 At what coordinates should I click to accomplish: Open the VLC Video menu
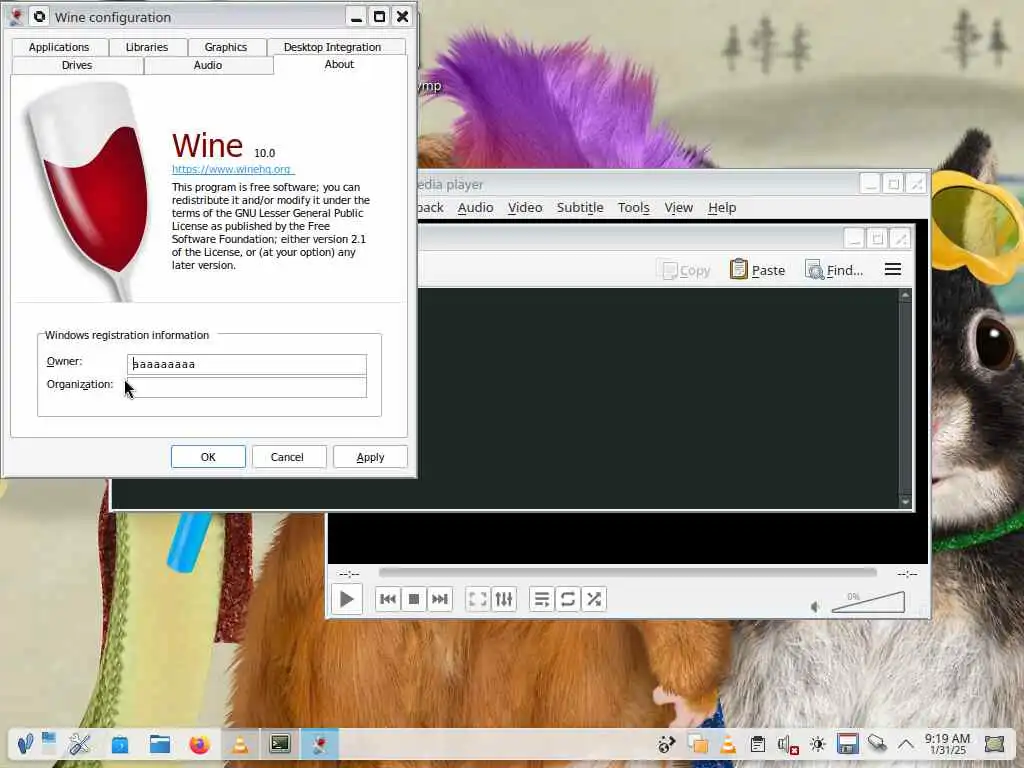525,208
